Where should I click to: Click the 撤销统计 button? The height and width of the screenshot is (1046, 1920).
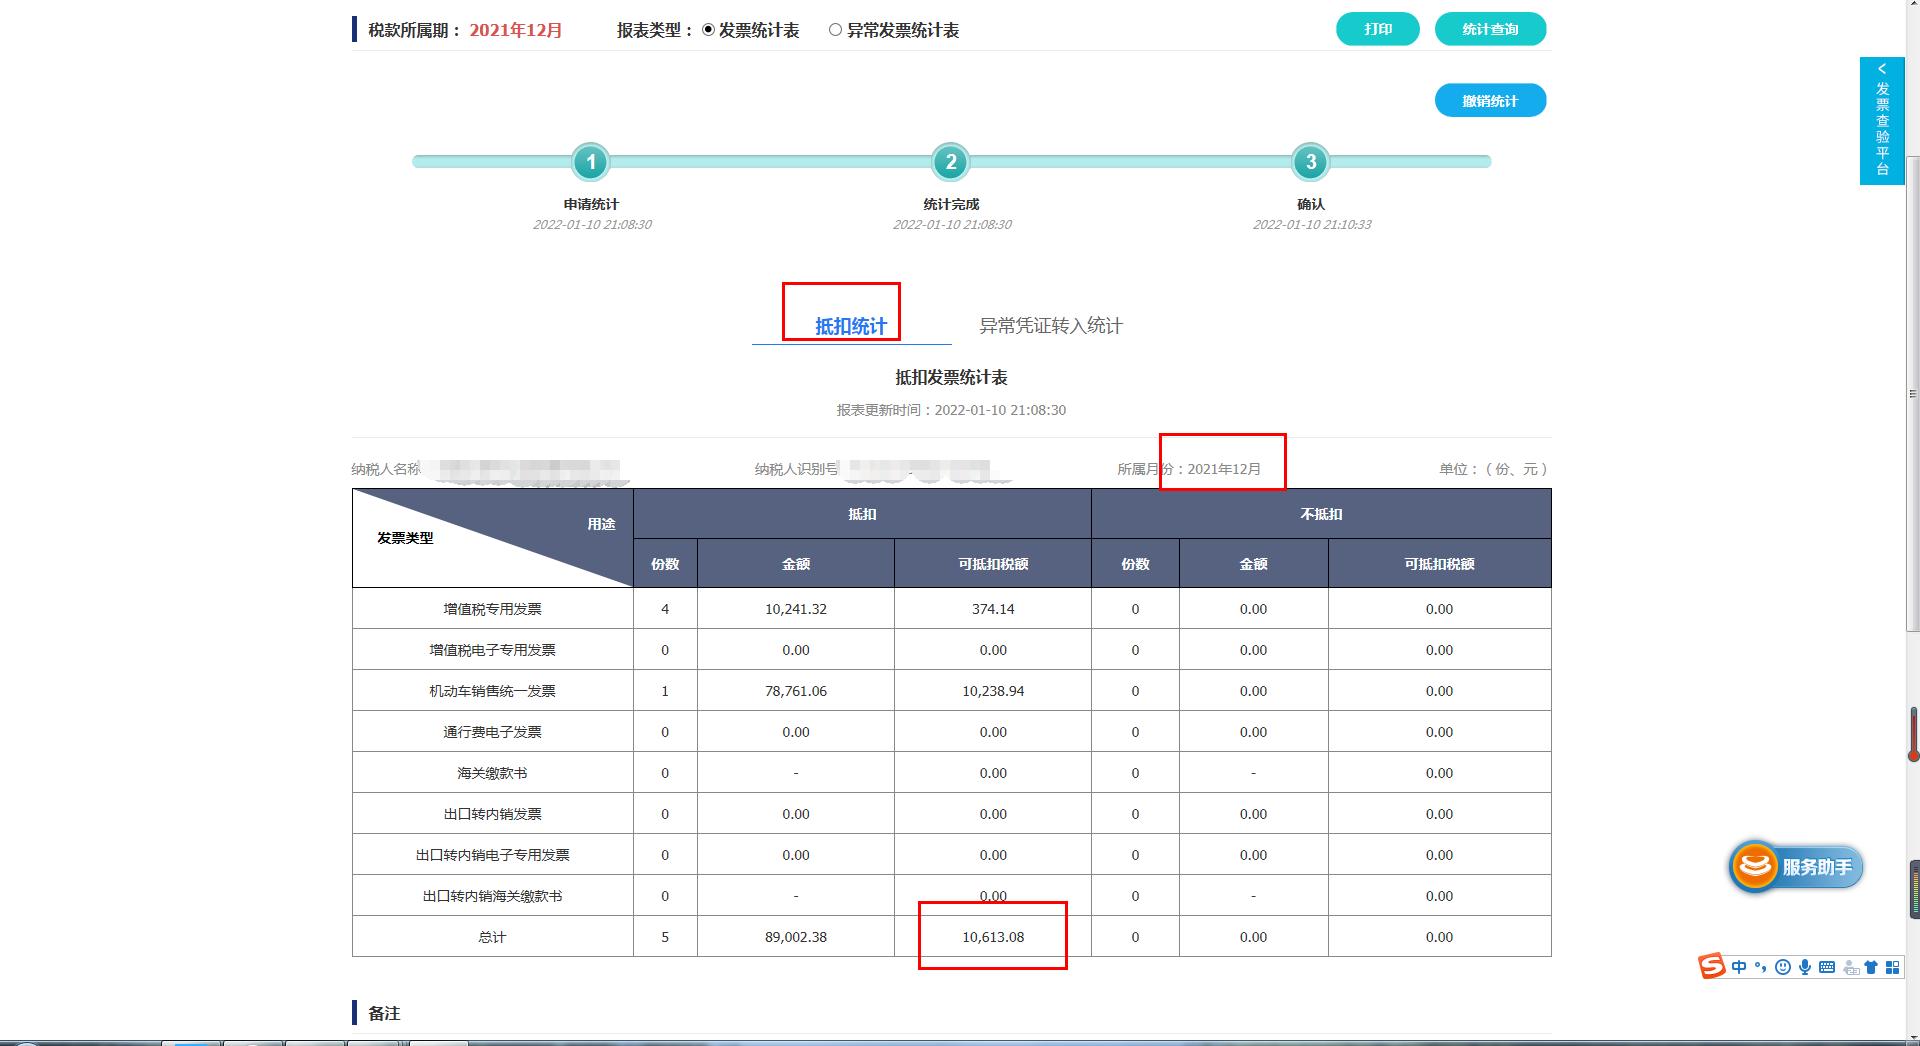(1490, 100)
